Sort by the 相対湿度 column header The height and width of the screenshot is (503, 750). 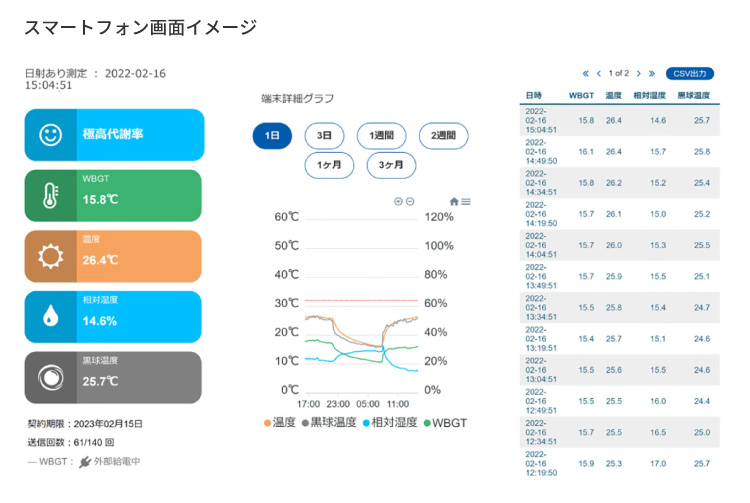[650, 96]
